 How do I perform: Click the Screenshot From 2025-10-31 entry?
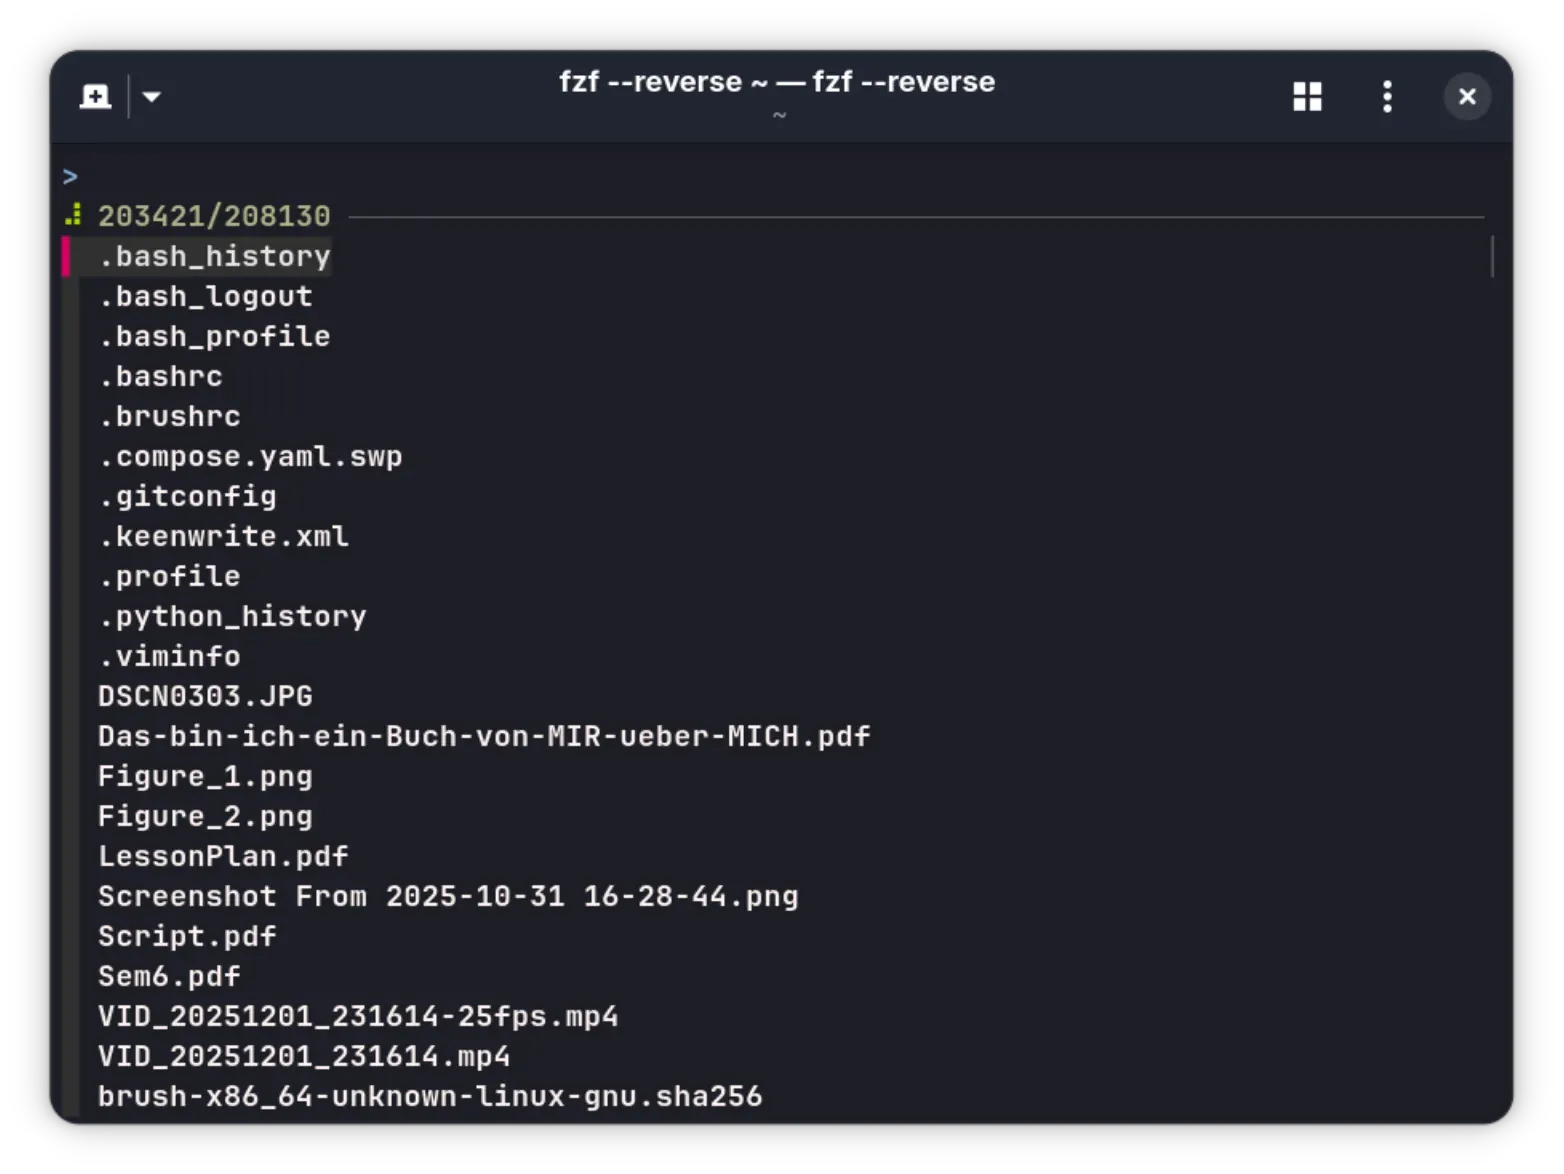tap(447, 896)
